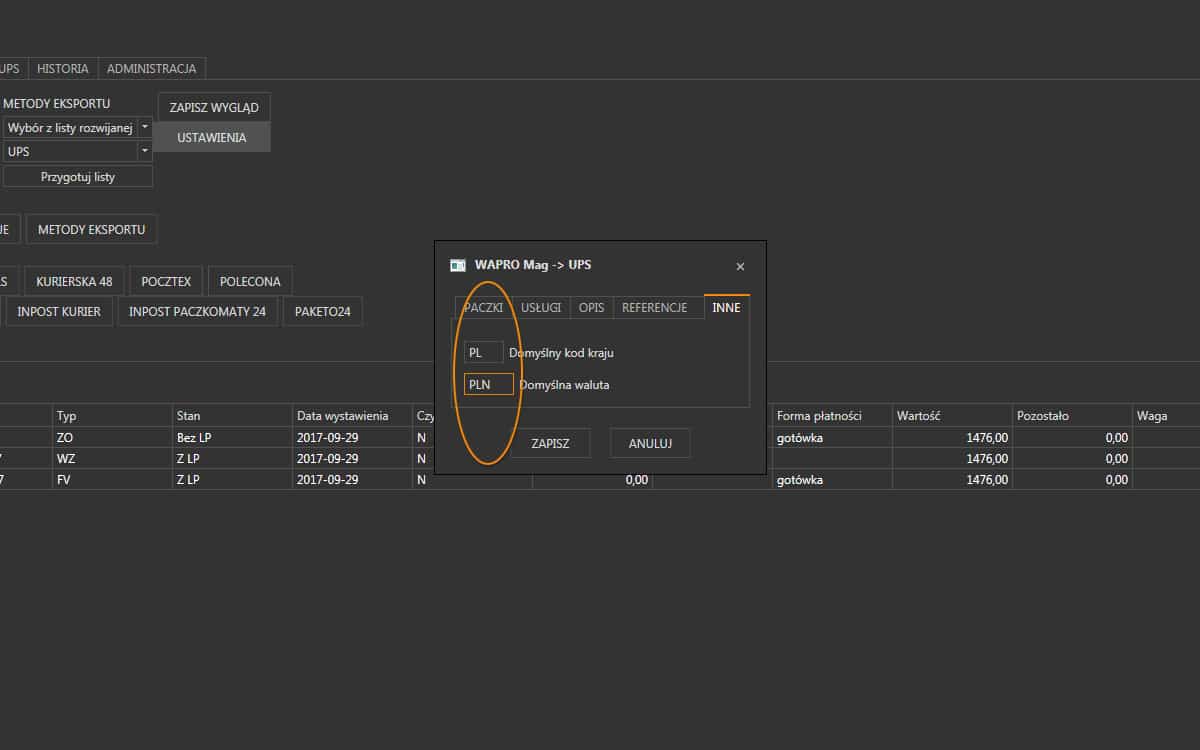Screen dimensions: 1200x750
Task: Select INPOST KURIER button
Action: [x=59, y=311]
